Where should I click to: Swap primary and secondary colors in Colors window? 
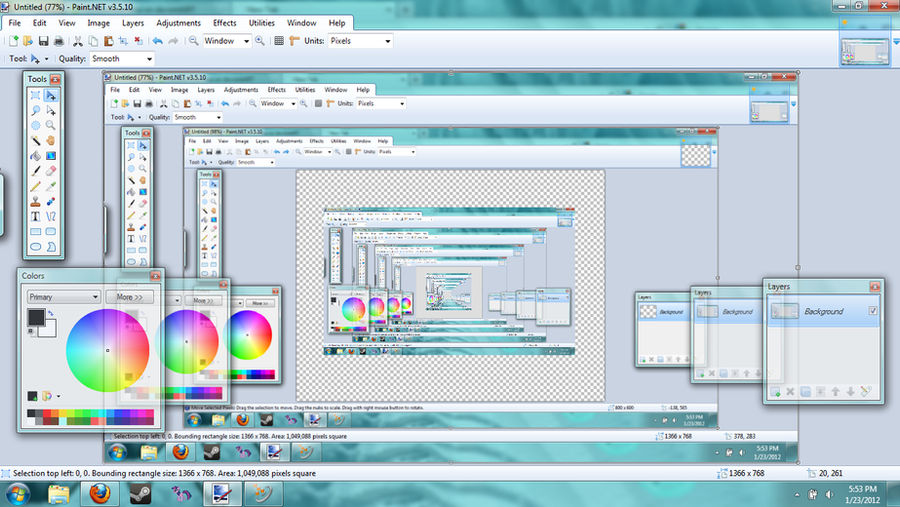[x=51, y=313]
